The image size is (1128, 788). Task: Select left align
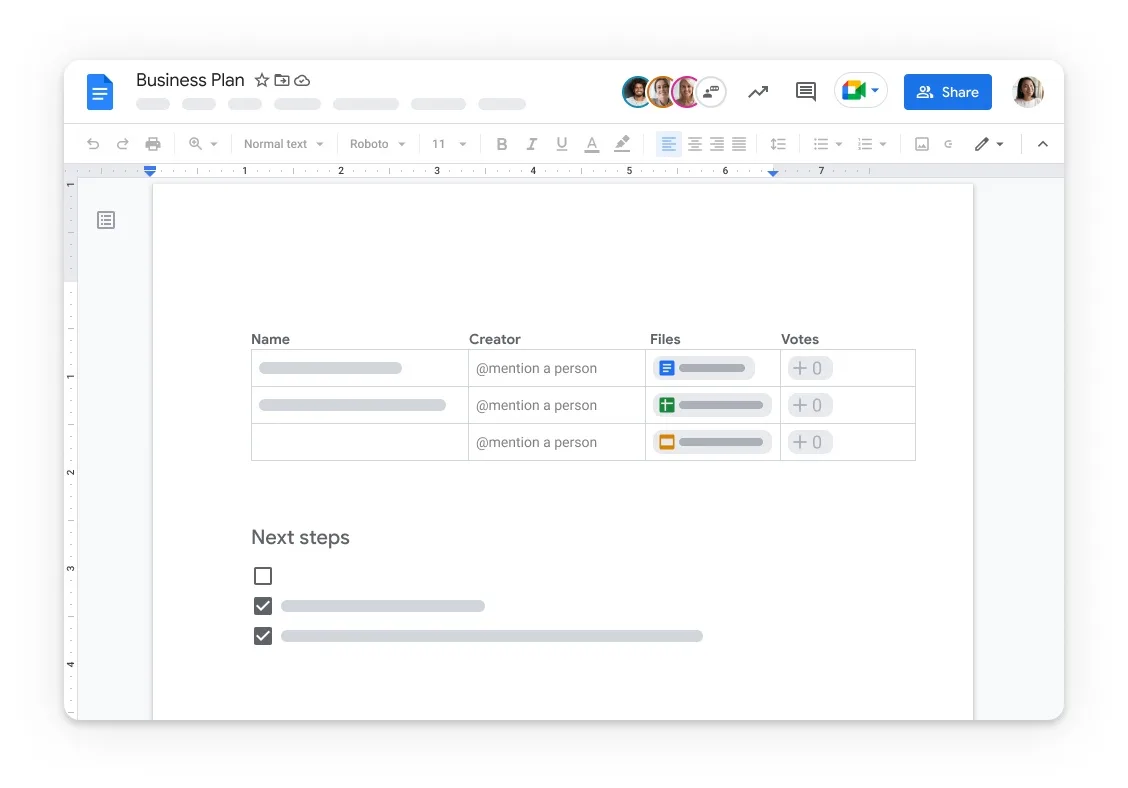668,144
